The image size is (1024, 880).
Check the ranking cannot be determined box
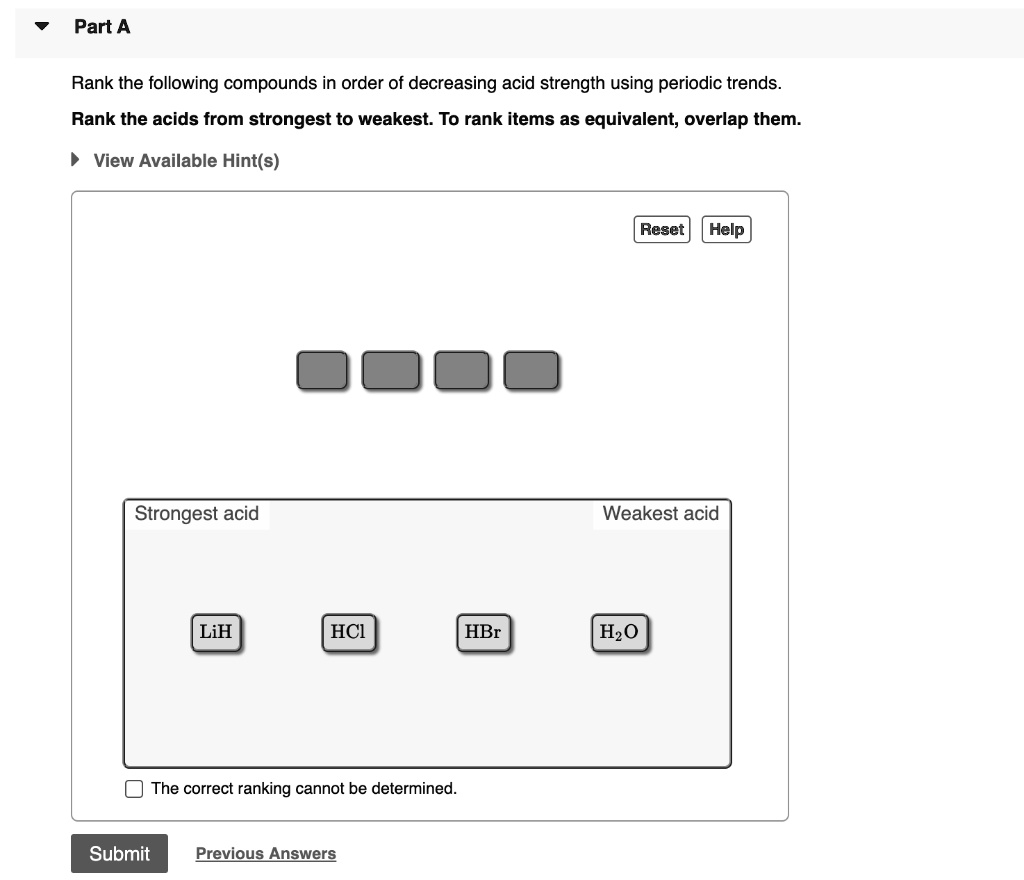point(134,789)
